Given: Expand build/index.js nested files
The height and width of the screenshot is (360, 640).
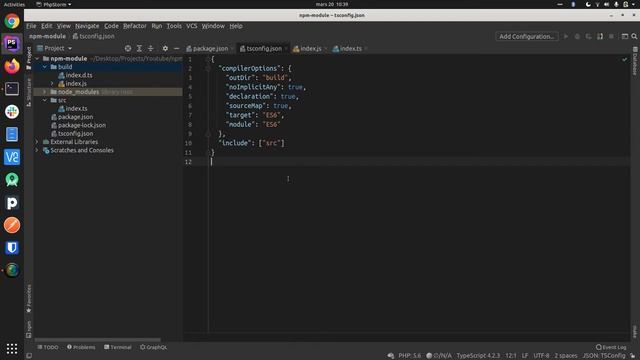Looking at the screenshot, I should coord(52,83).
